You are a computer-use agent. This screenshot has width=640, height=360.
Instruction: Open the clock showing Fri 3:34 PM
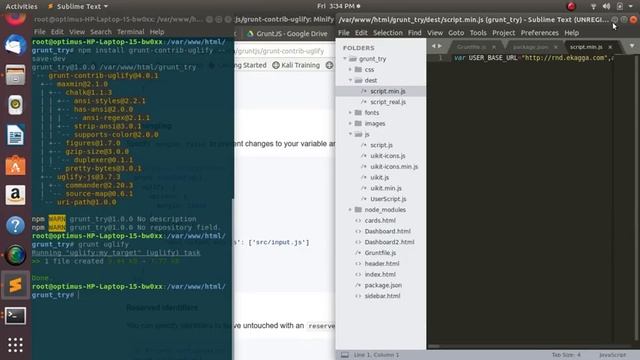pyautogui.click(x=338, y=6)
